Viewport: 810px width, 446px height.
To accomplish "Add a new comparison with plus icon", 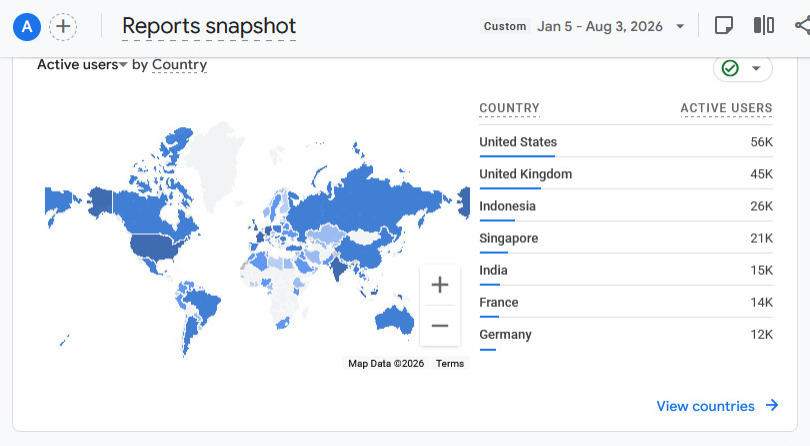I will coord(63,26).
